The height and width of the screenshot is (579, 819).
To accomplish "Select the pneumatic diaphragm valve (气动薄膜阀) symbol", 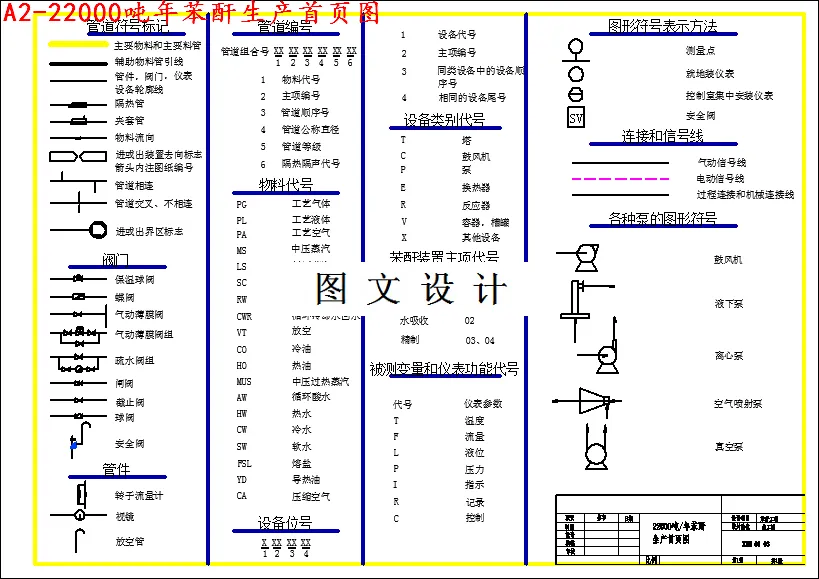I will (75, 315).
